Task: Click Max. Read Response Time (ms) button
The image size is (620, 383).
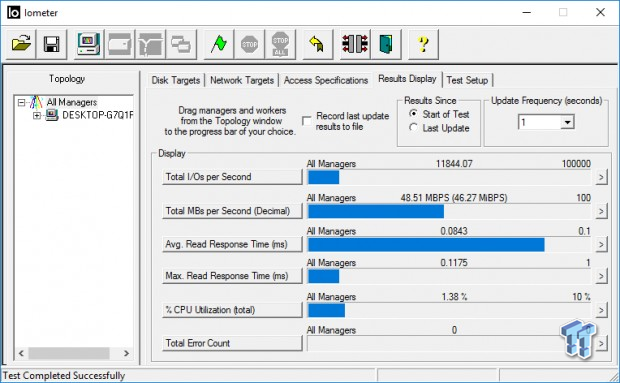Action: (232, 276)
